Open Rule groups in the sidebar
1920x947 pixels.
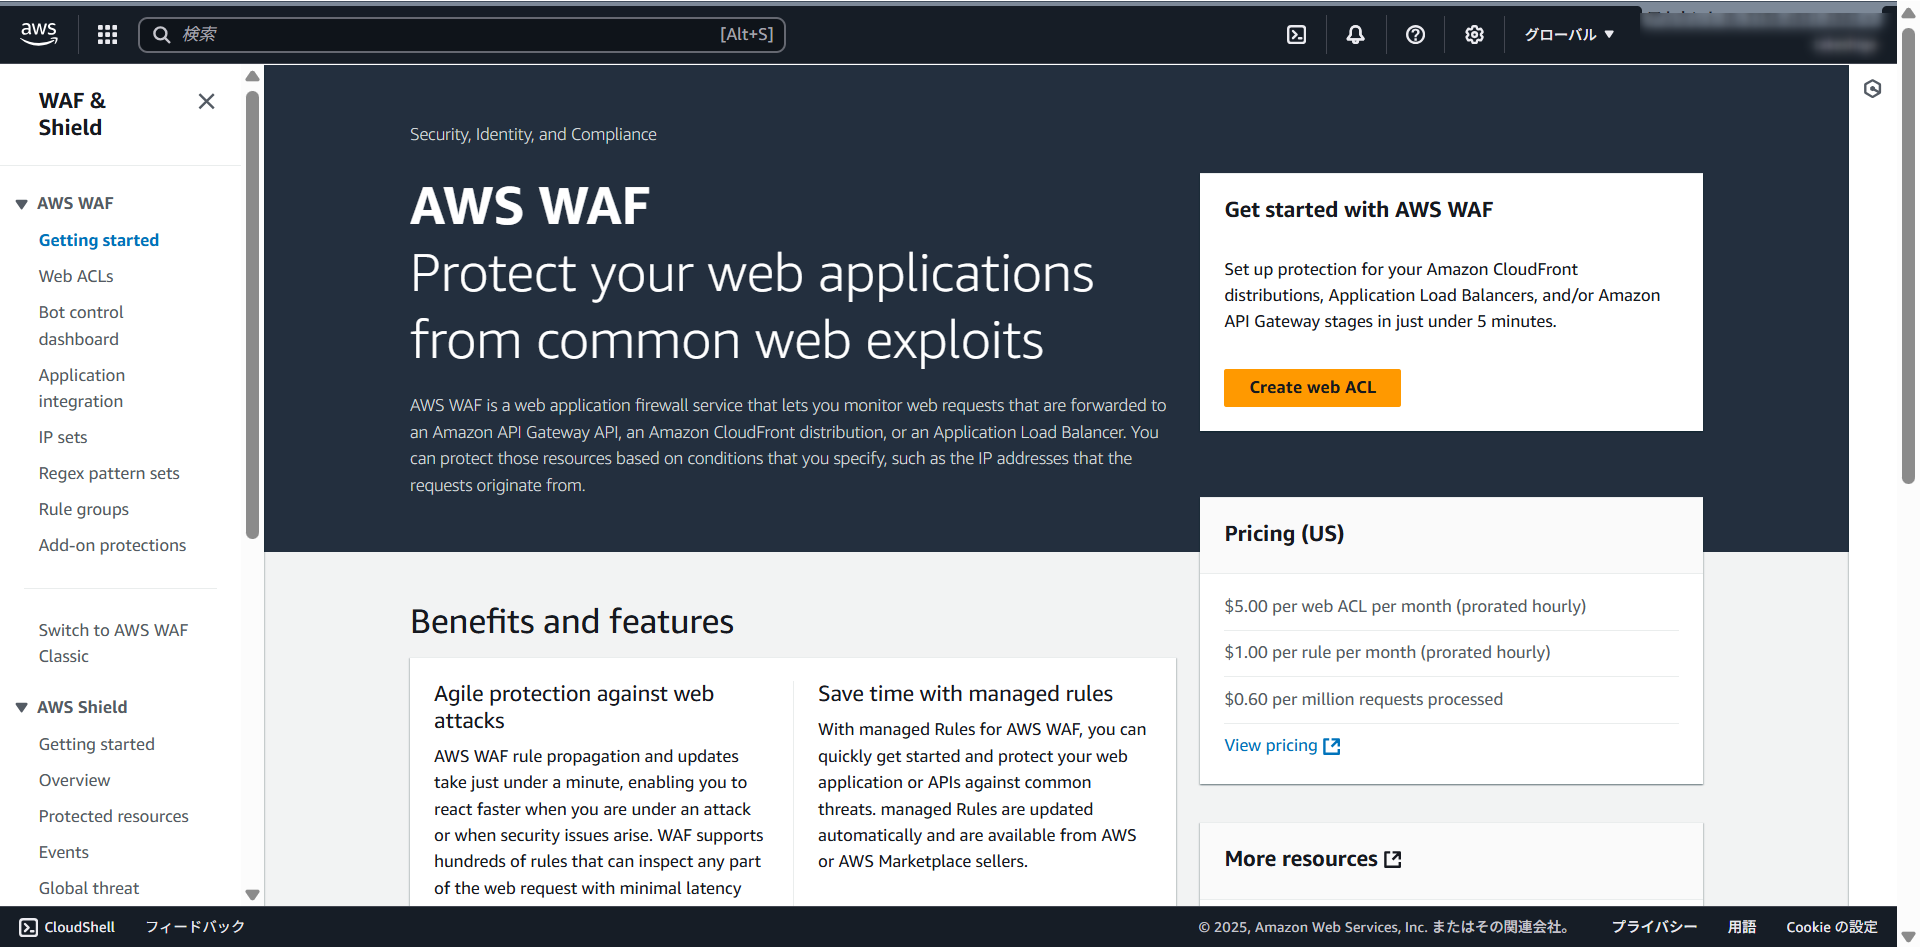click(84, 509)
